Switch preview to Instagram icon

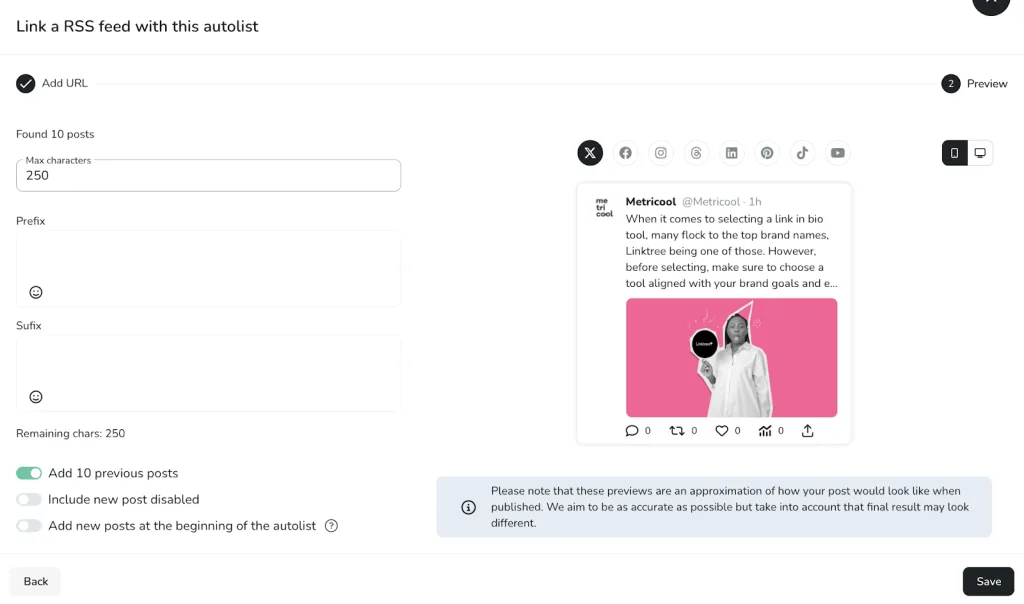pos(660,153)
